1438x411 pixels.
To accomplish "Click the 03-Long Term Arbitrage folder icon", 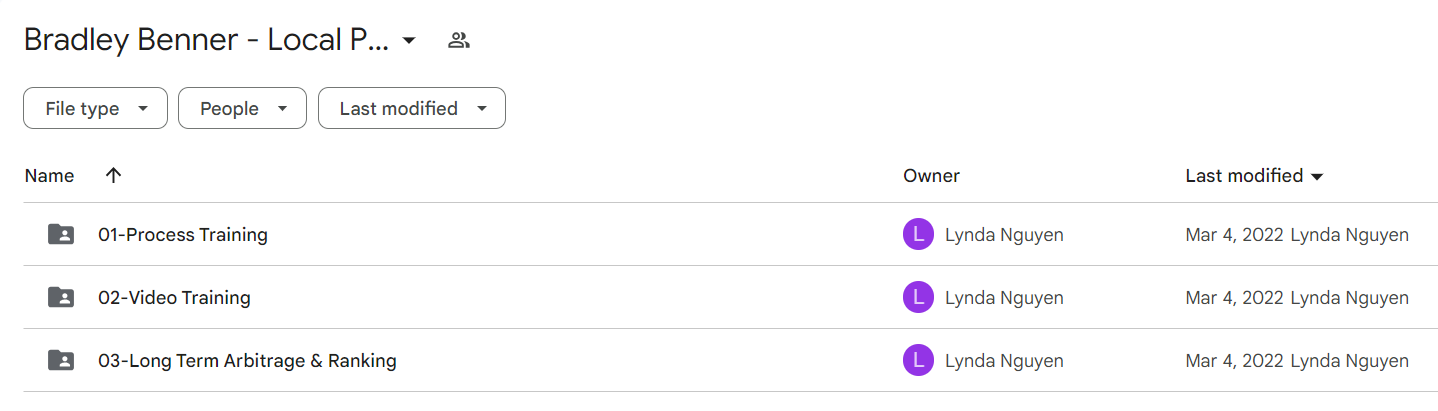I will pyautogui.click(x=61, y=360).
